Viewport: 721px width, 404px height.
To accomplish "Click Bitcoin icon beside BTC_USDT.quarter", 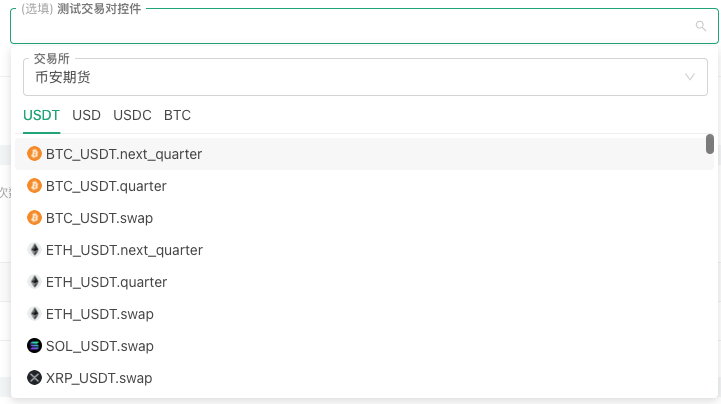I will click(34, 186).
